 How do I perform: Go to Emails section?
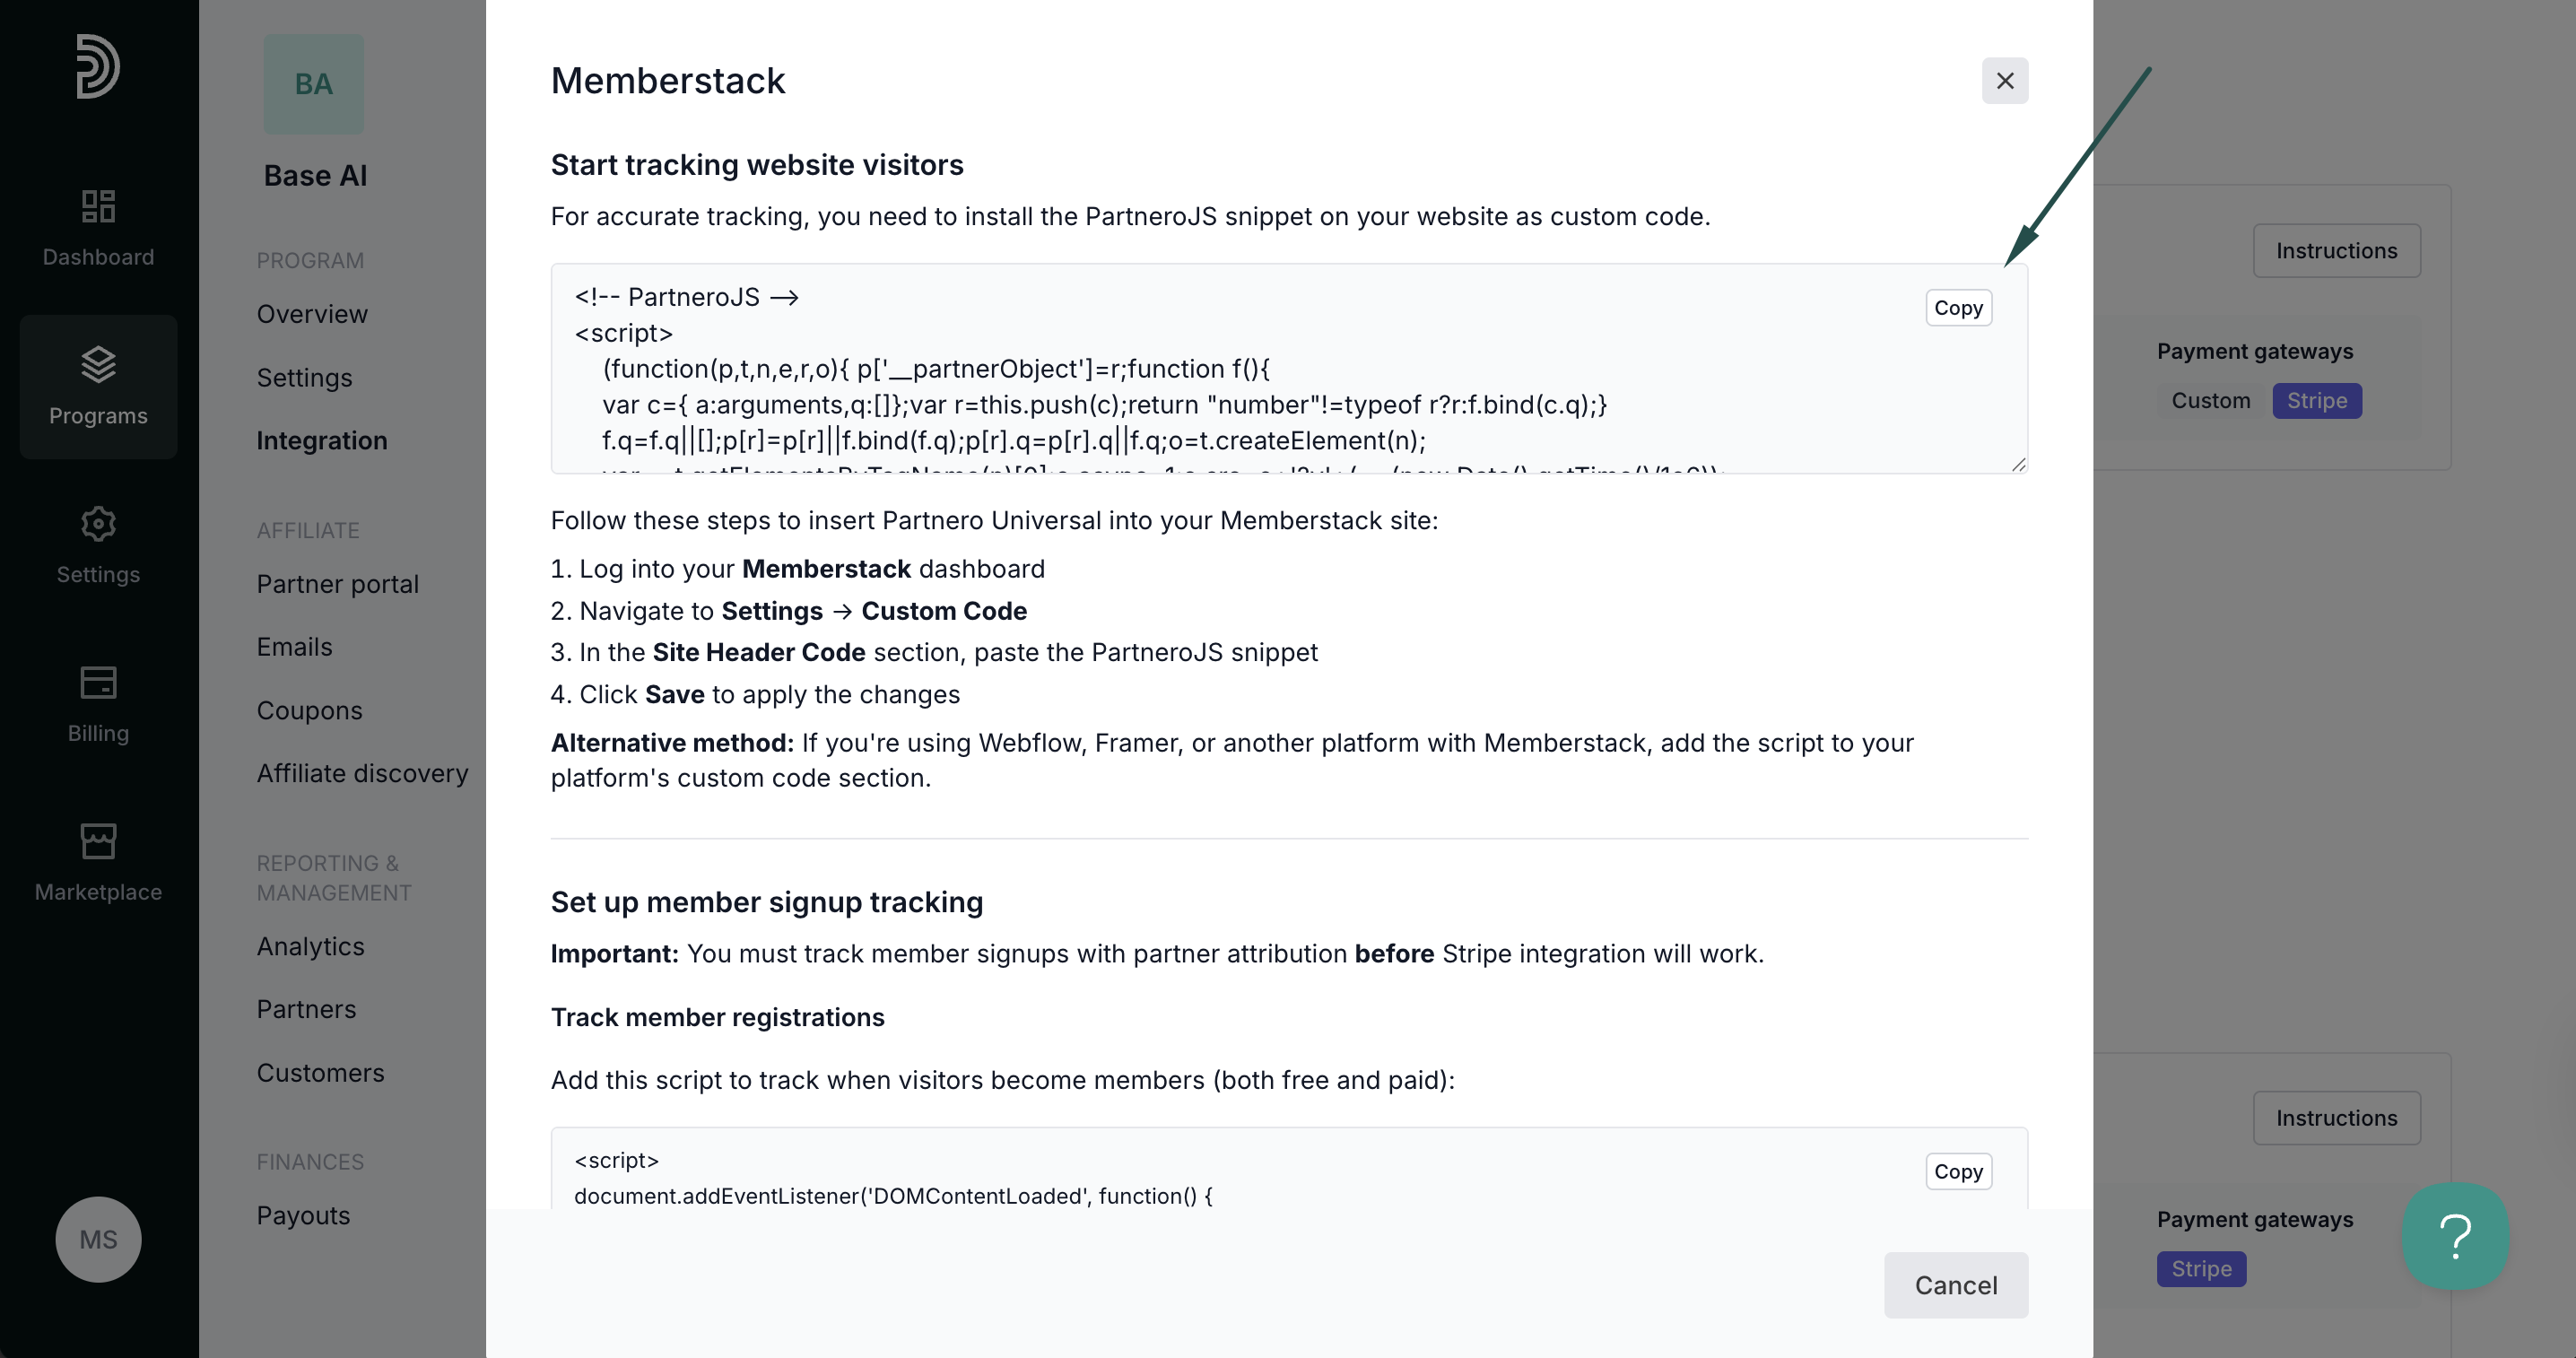[294, 647]
